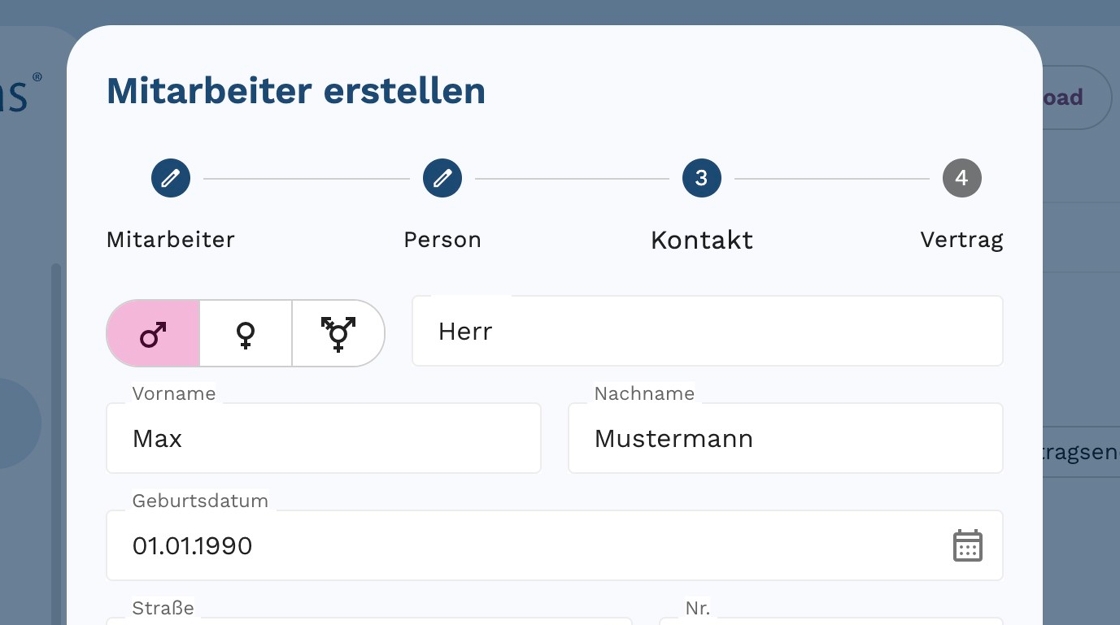
Task: Focus the Straße input field
Action: [x=368, y=619]
